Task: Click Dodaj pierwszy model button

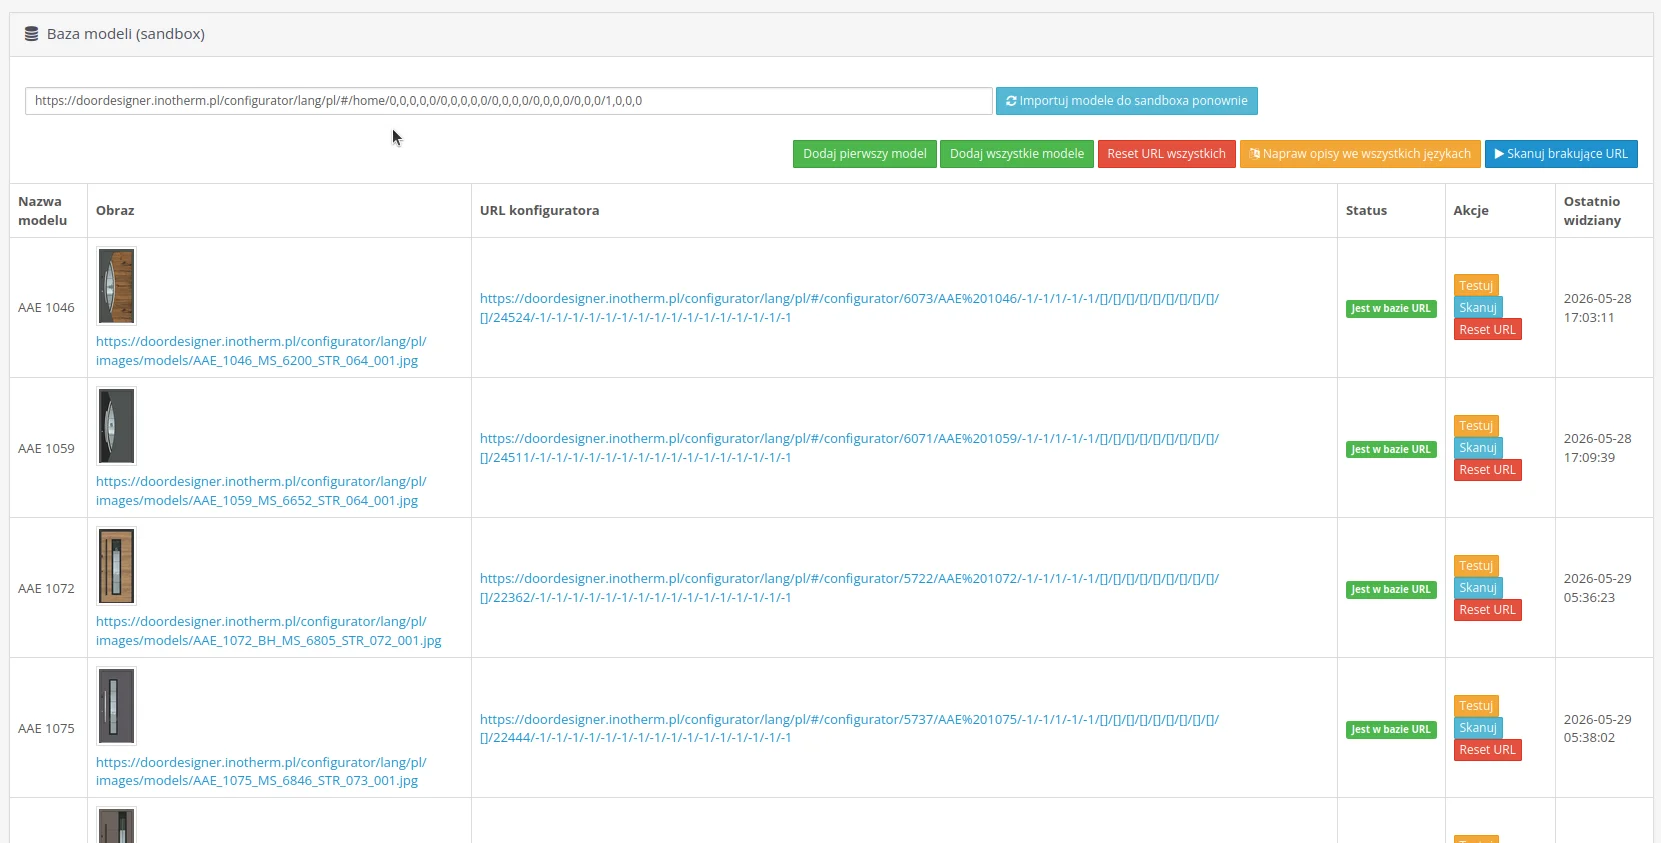Action: pyautogui.click(x=865, y=154)
